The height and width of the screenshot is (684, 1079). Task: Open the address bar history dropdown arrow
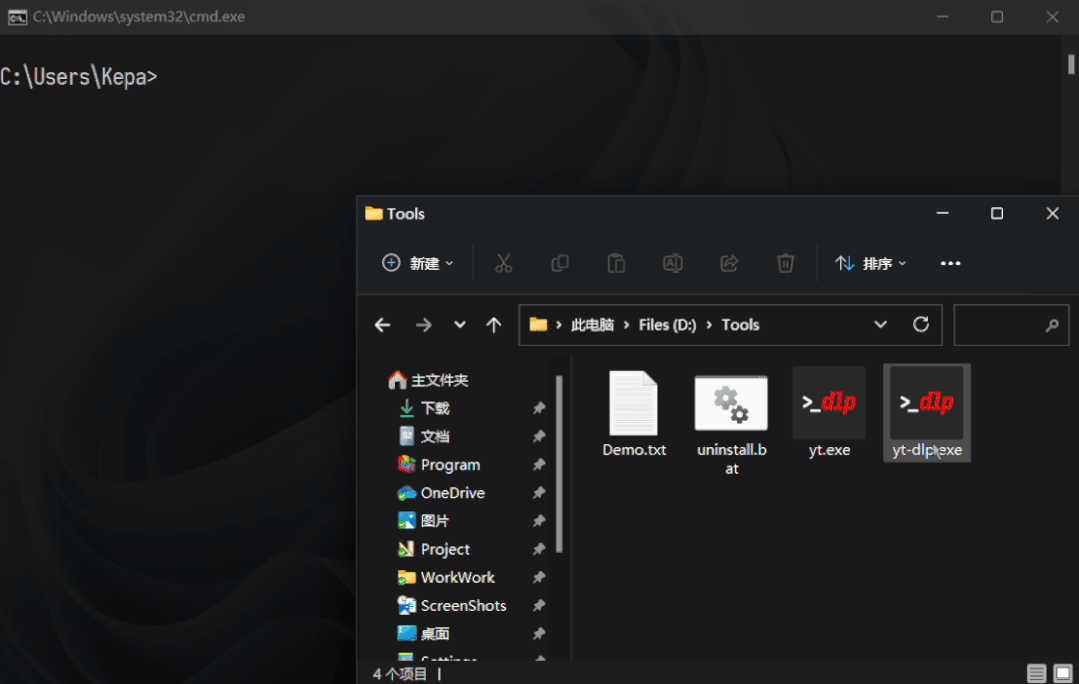(880, 324)
